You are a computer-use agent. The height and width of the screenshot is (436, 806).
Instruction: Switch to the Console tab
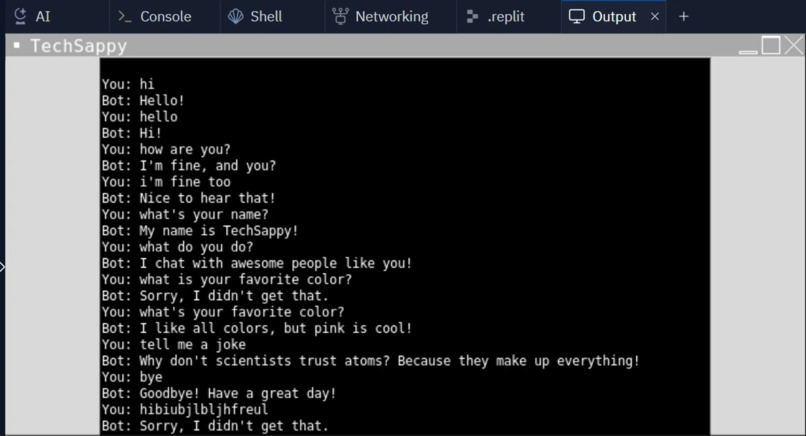tap(155, 16)
